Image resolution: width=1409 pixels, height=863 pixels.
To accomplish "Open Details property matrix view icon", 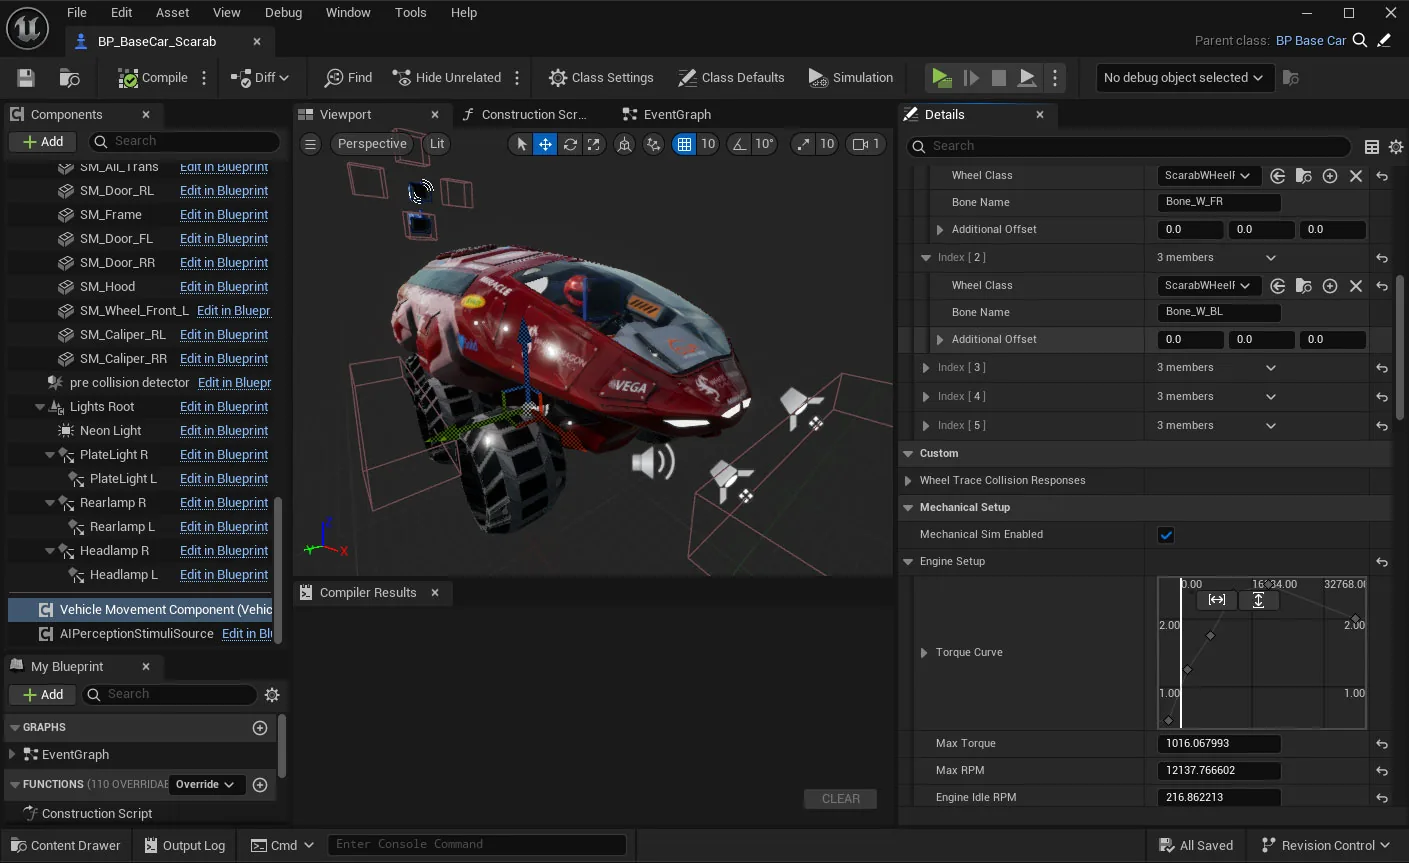I will coord(1372,146).
